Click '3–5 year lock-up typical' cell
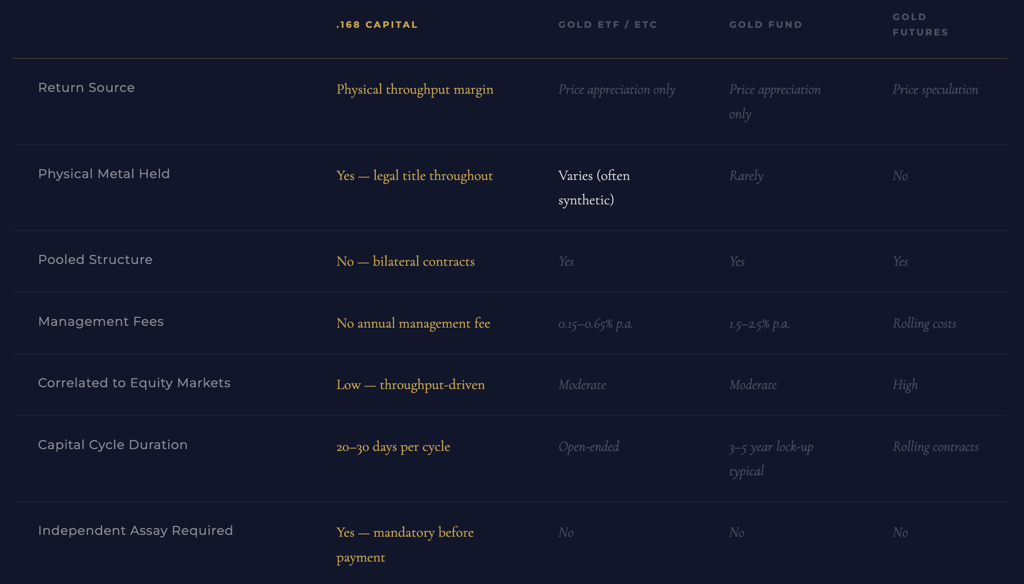Screen dimensions: 1024x584 pos(771,459)
